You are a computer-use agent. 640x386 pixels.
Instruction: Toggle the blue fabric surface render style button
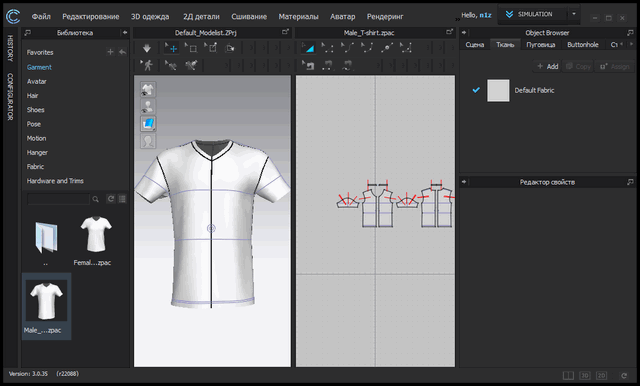(x=148, y=124)
